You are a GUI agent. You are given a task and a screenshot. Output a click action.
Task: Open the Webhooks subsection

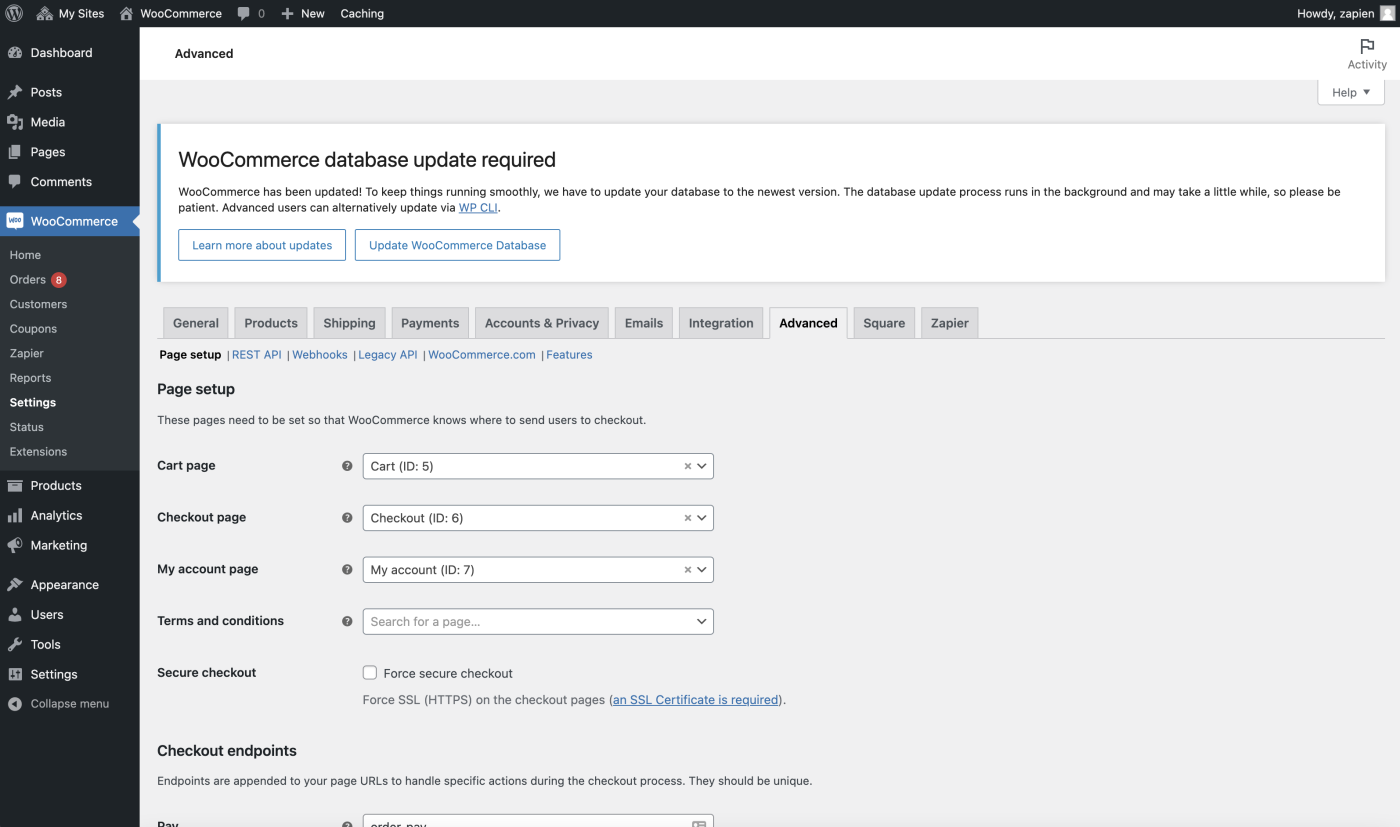(x=320, y=355)
